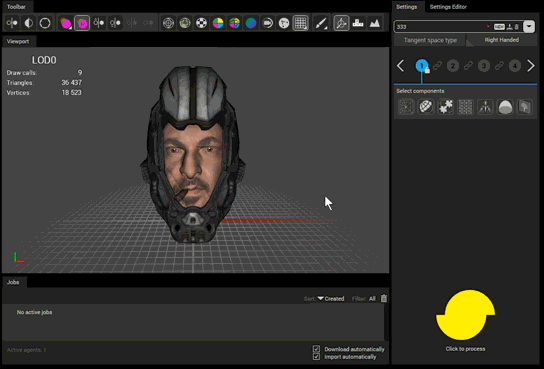Viewport: 544px width, 369px height.
Task: Select the wireframe sphere component icon
Action: [426, 107]
